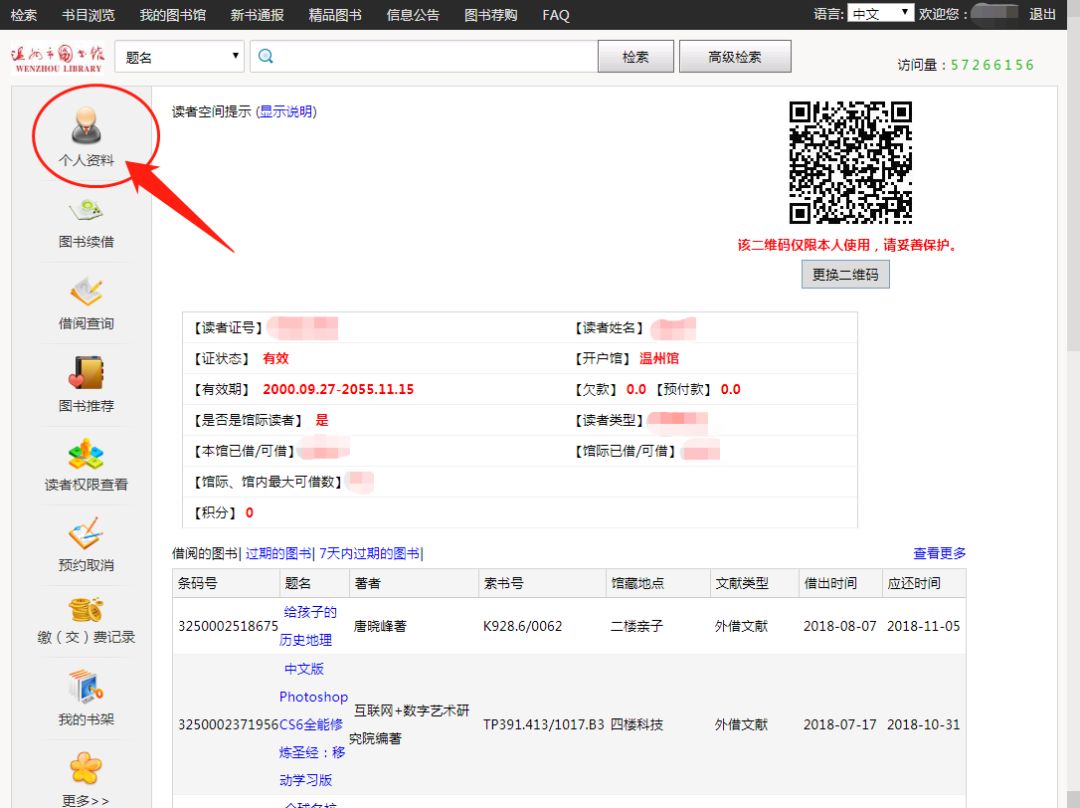
Task: Switch to 过期的图书 tab link
Action: click(x=278, y=553)
